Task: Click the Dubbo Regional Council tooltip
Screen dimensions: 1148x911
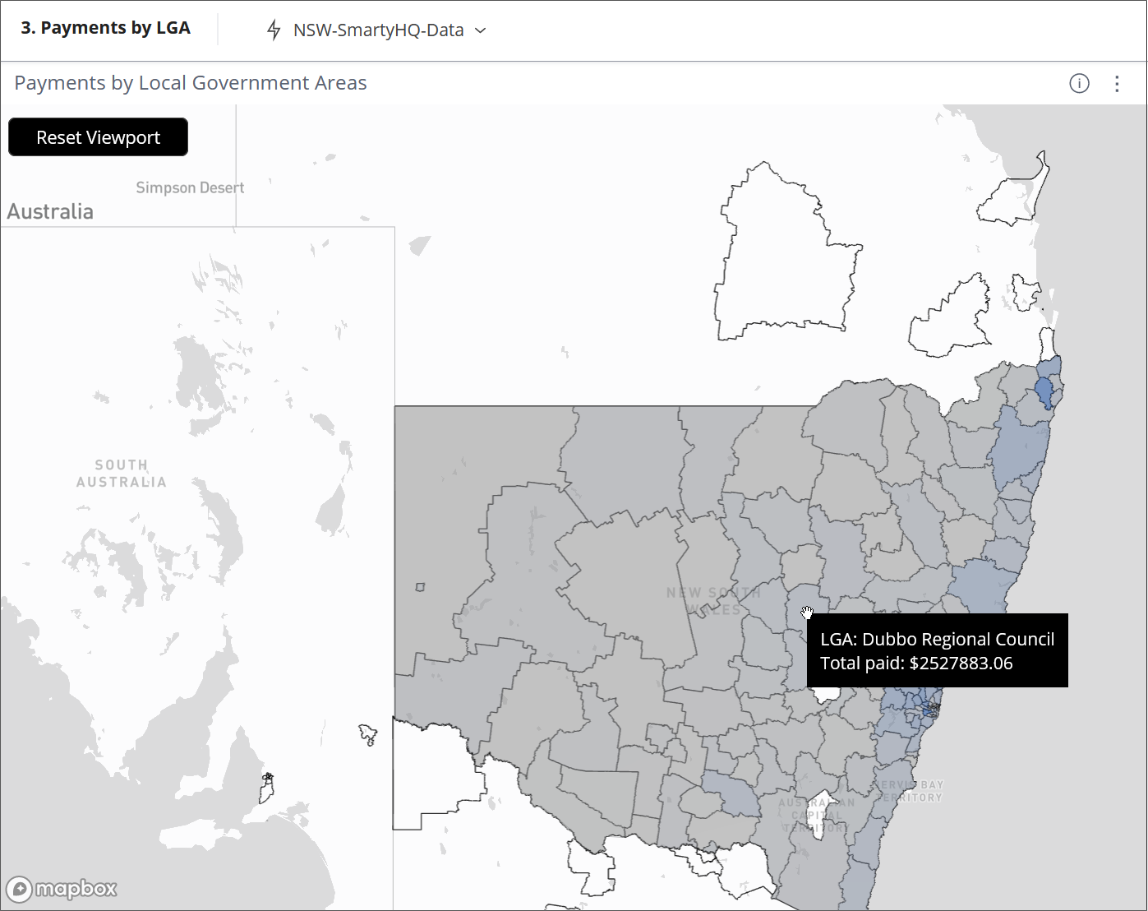Action: point(937,651)
